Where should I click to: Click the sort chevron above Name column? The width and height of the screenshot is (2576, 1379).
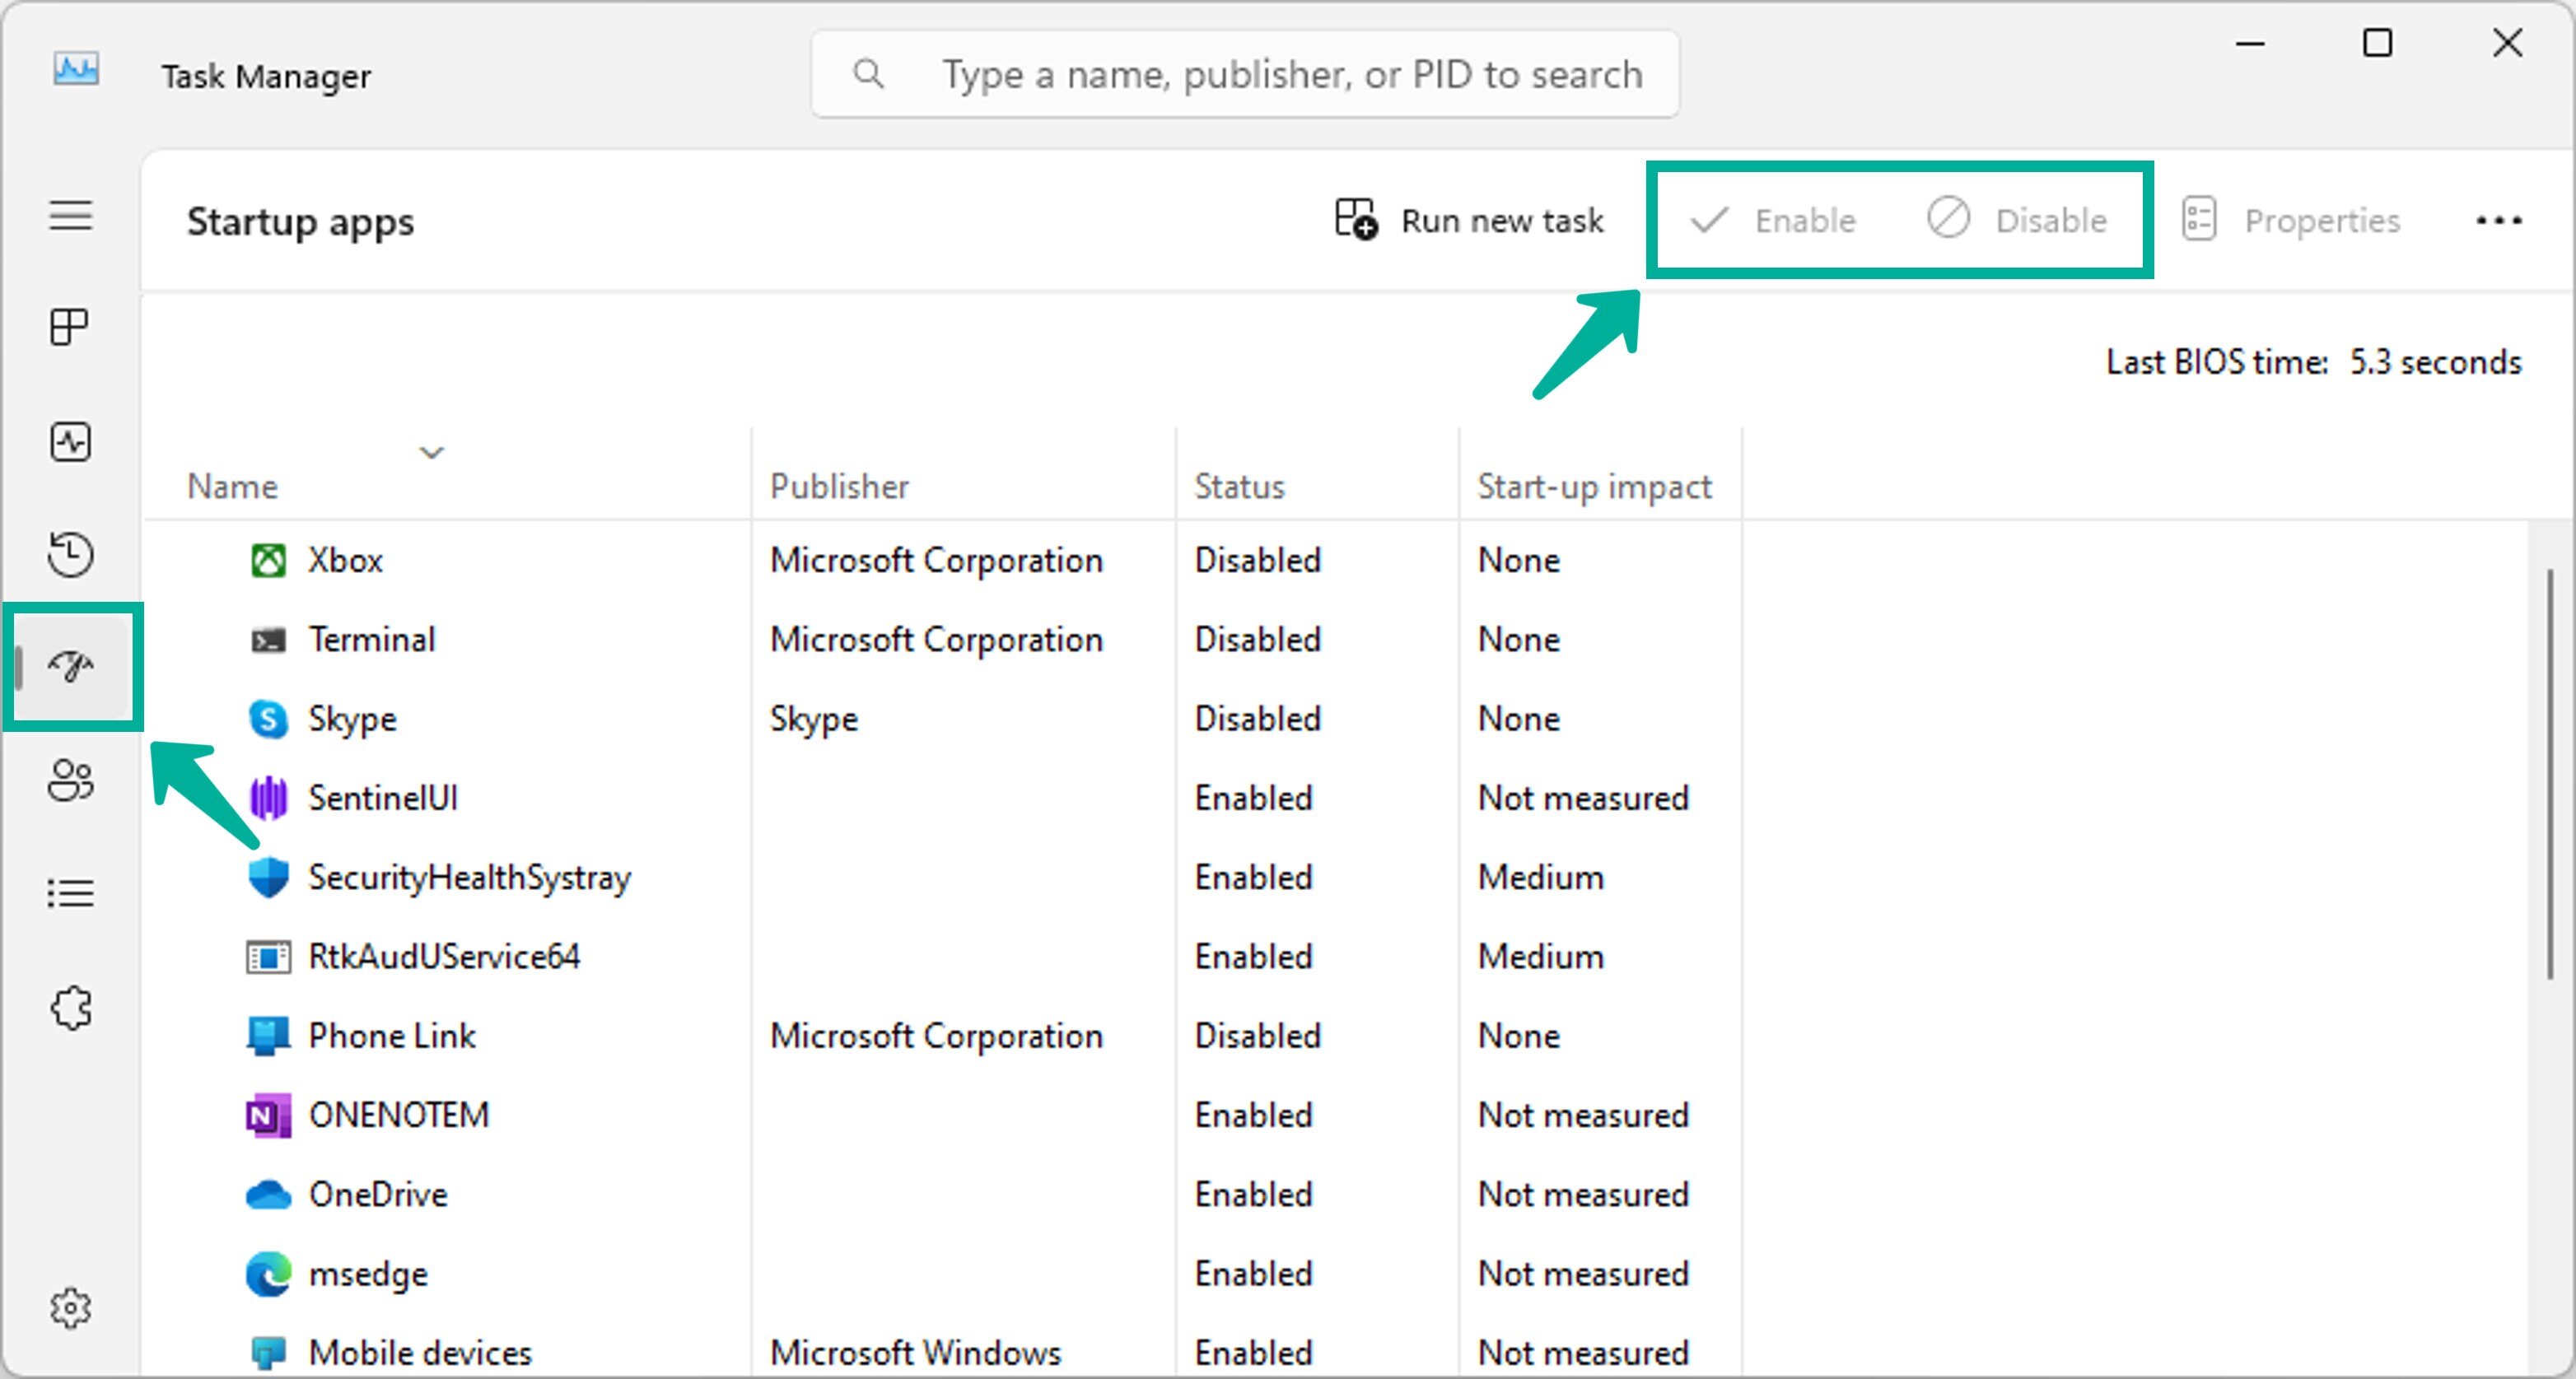point(431,453)
